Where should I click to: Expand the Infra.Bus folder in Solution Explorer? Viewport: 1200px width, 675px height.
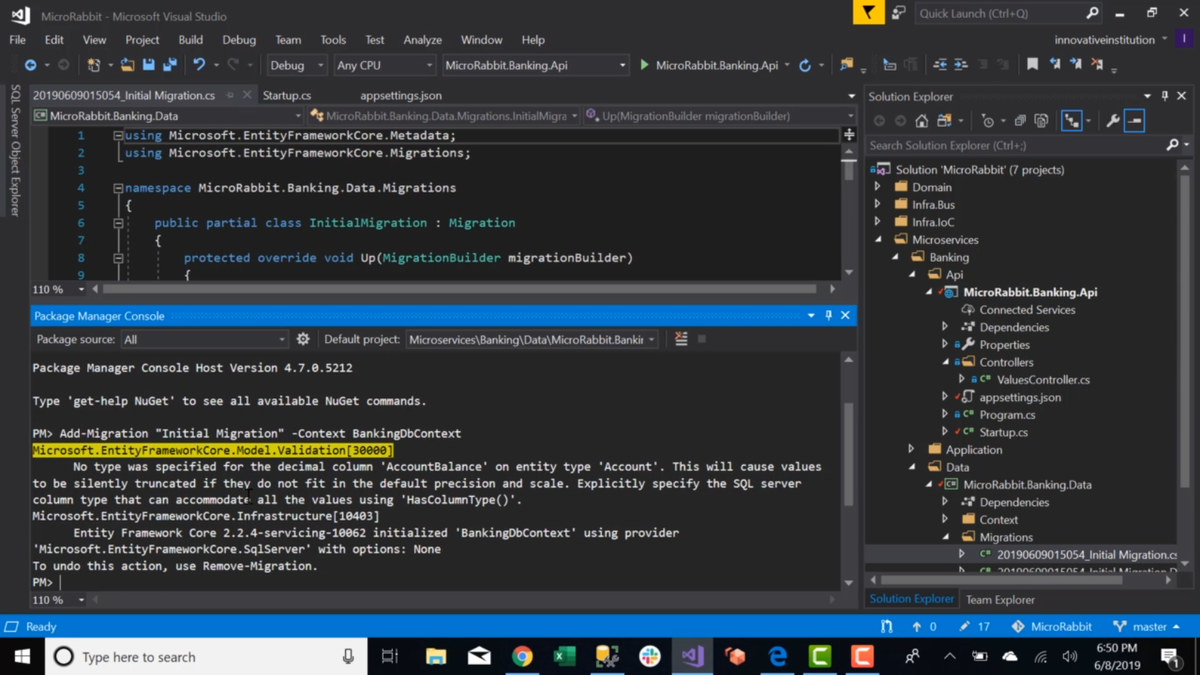tap(878, 205)
